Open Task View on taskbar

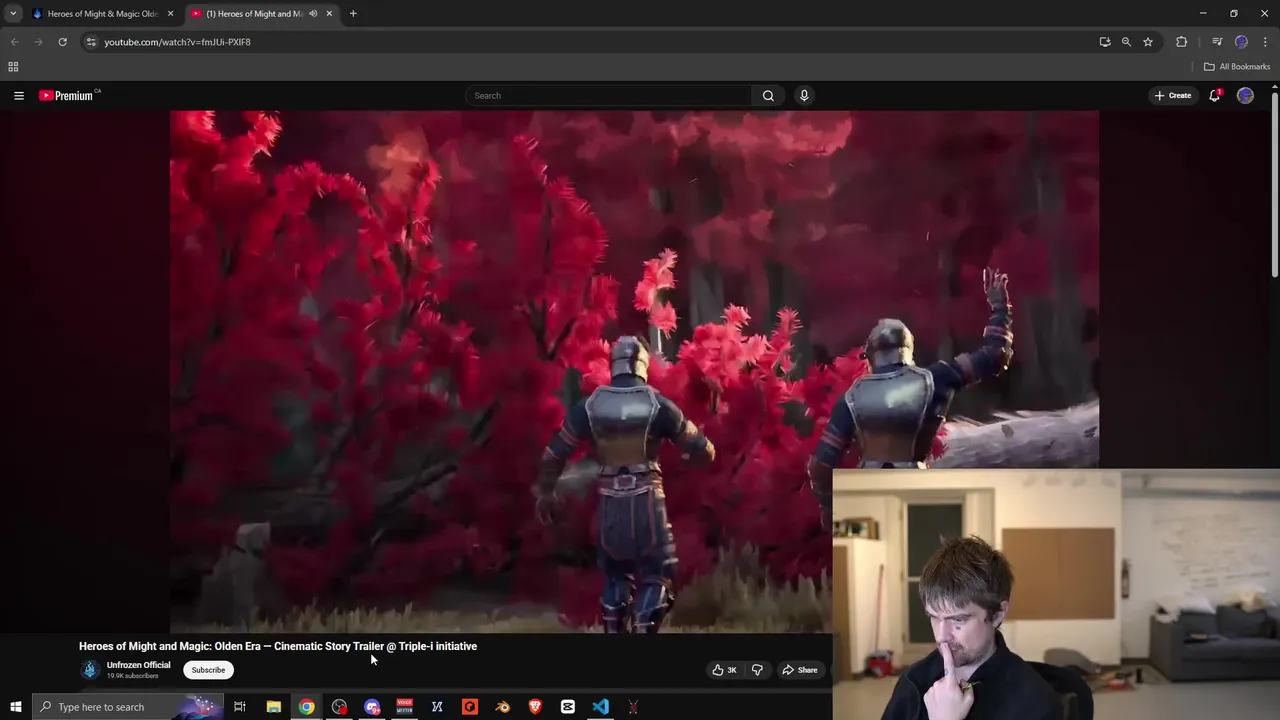pos(240,707)
